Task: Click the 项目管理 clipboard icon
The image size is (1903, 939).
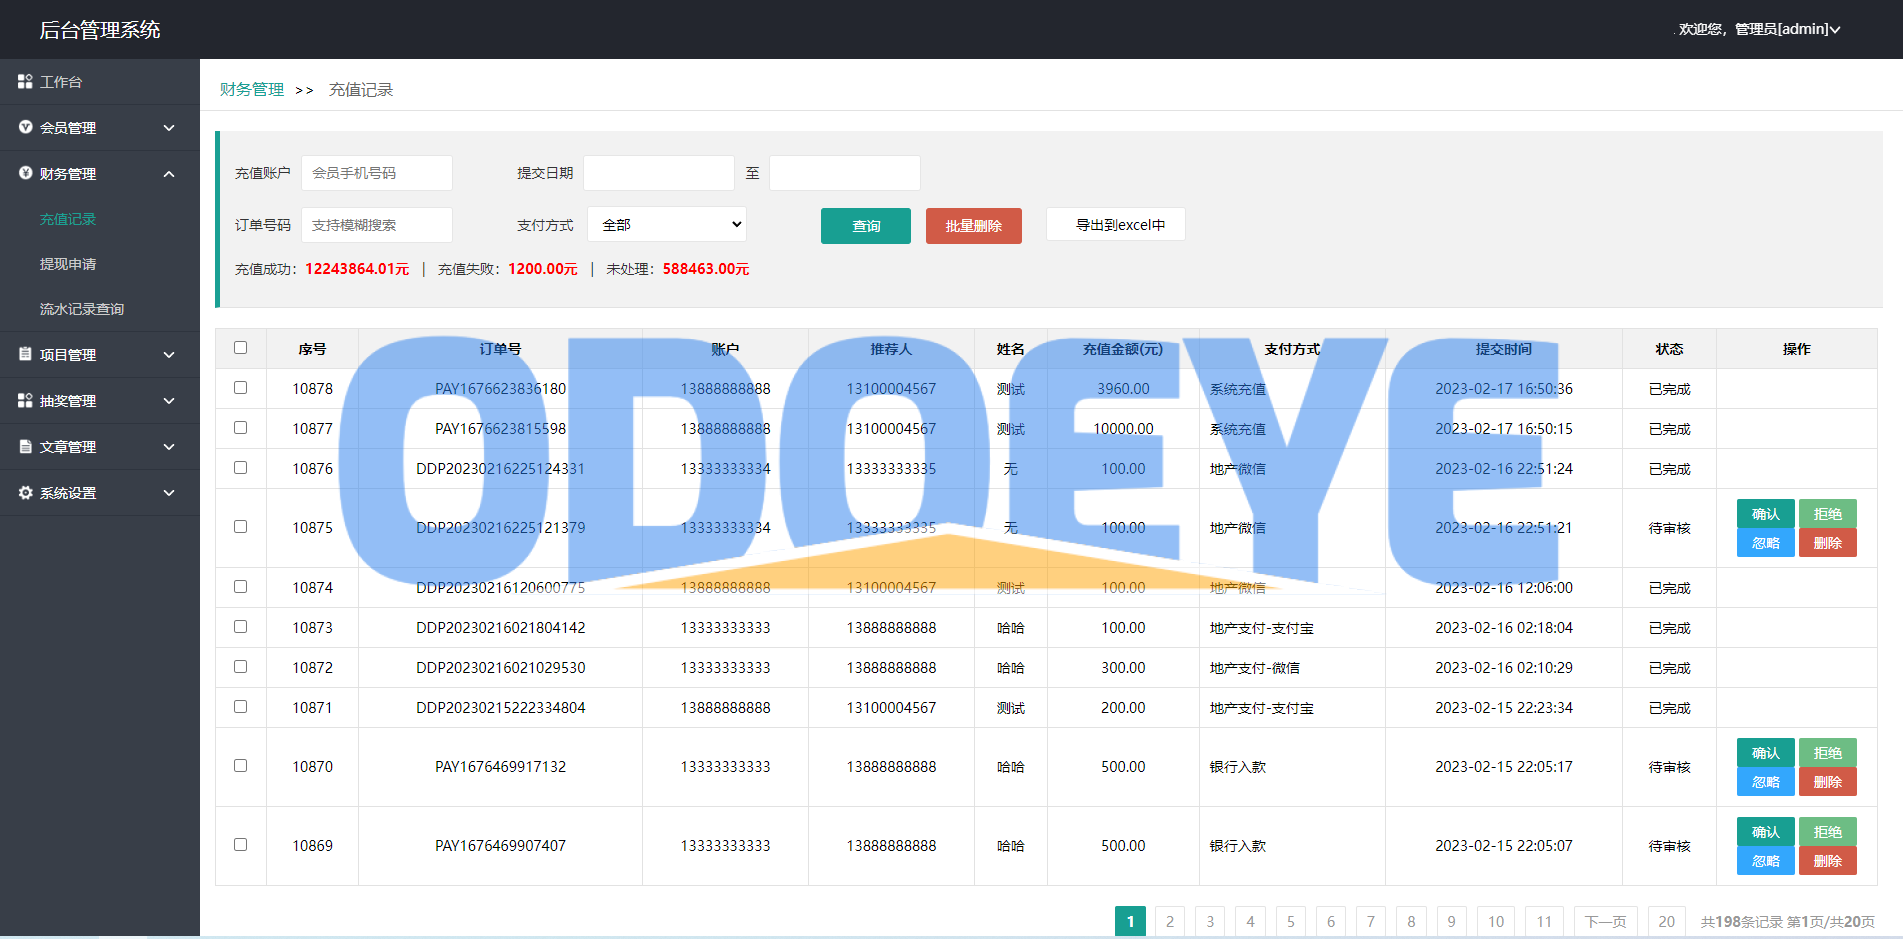Action: click(x=25, y=354)
